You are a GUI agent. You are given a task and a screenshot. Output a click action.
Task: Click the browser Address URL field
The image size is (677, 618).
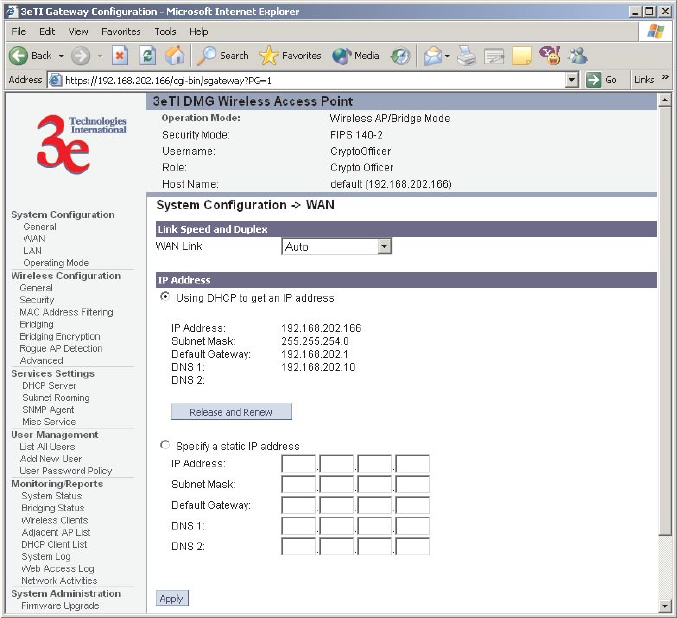click(x=313, y=80)
